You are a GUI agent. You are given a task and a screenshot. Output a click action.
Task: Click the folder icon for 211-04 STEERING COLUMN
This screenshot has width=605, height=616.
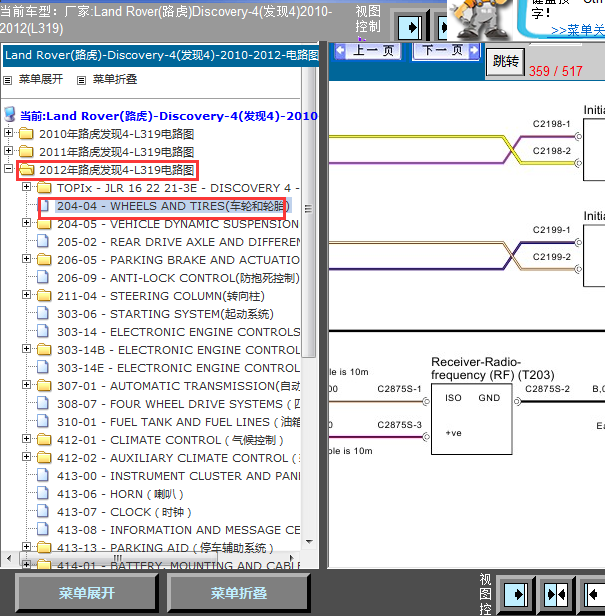[x=44, y=295]
